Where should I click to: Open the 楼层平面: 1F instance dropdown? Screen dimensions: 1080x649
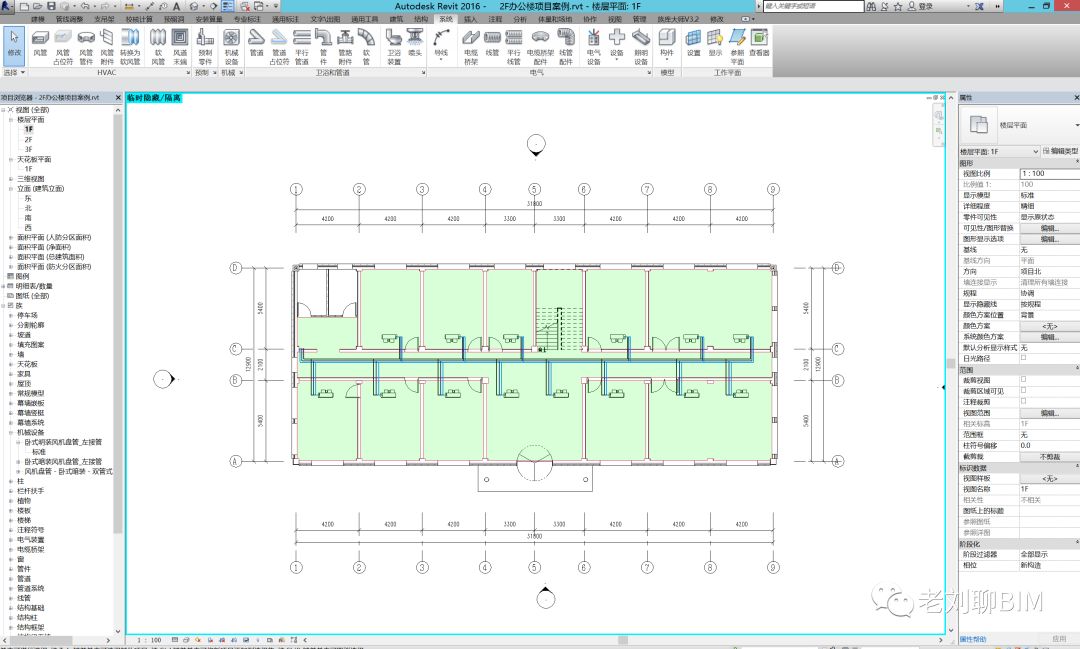tap(999, 152)
